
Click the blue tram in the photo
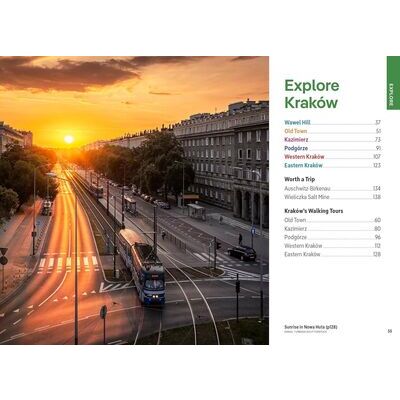click(x=142, y=266)
